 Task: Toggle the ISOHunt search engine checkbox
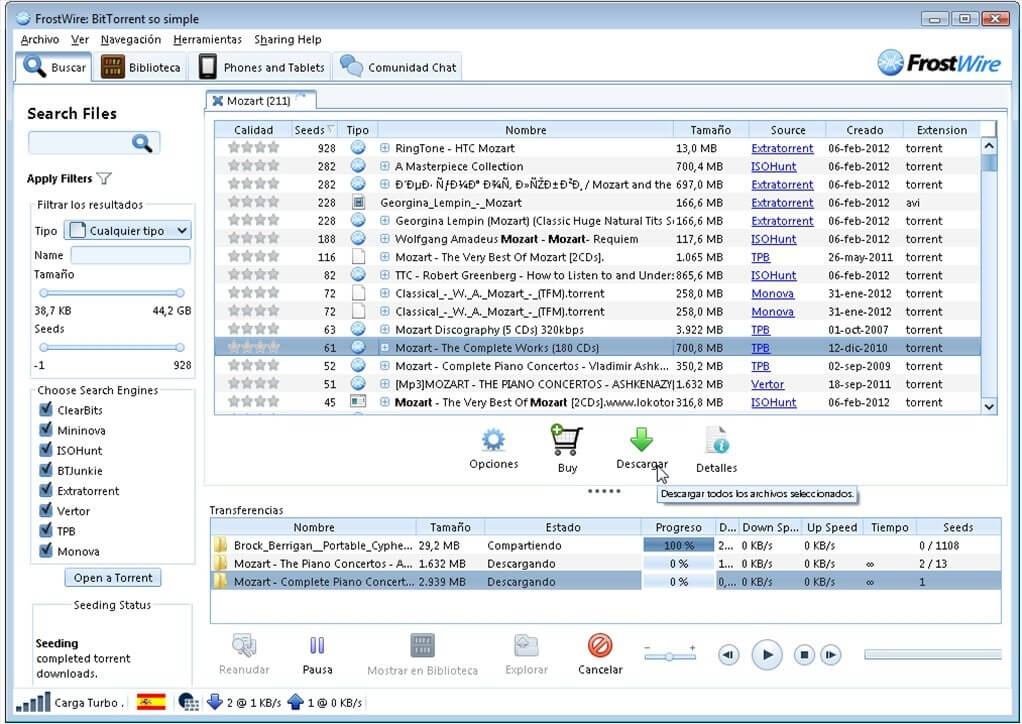(45, 450)
